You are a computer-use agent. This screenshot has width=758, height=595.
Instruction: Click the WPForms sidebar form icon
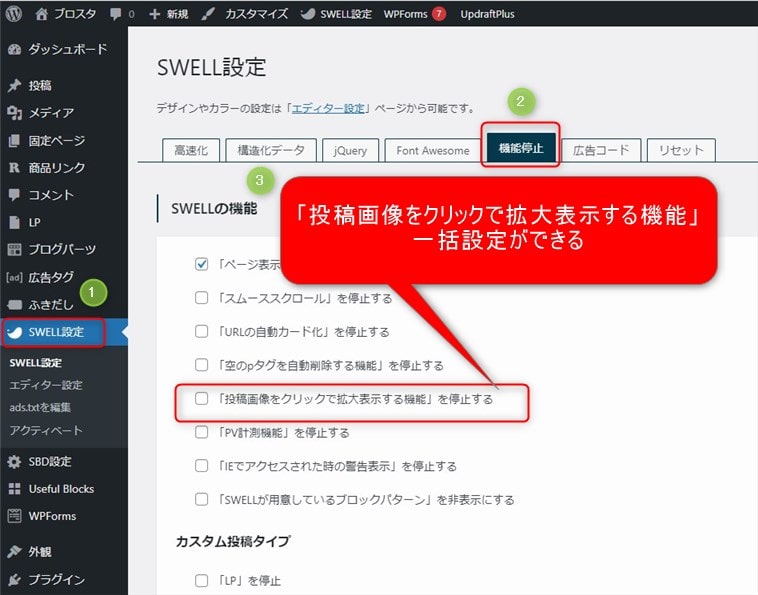[x=15, y=516]
